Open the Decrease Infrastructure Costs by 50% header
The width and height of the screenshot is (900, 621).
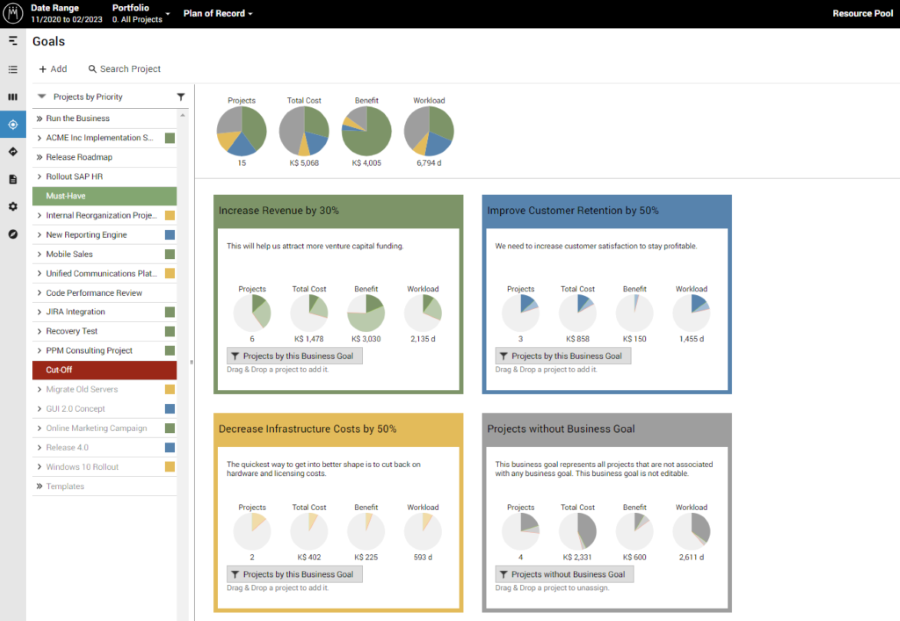click(338, 429)
